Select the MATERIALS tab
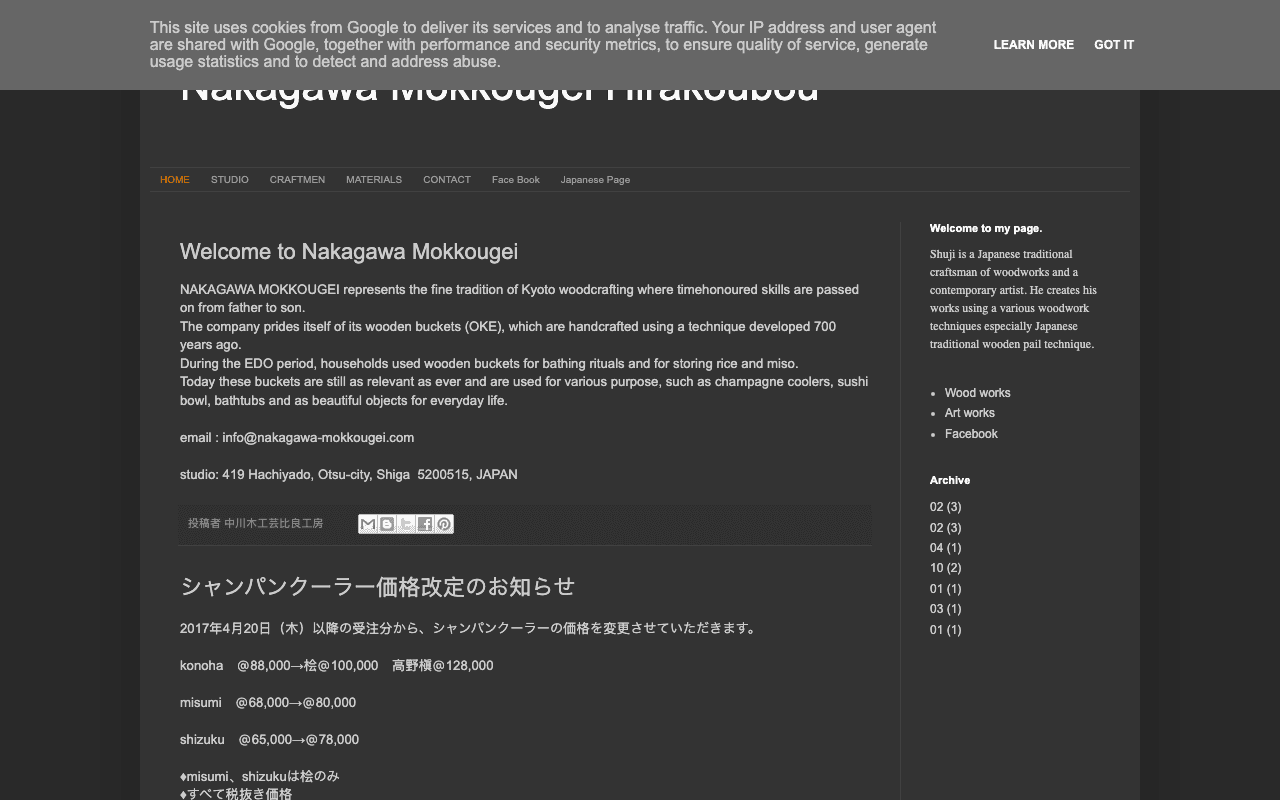 pos(374,180)
